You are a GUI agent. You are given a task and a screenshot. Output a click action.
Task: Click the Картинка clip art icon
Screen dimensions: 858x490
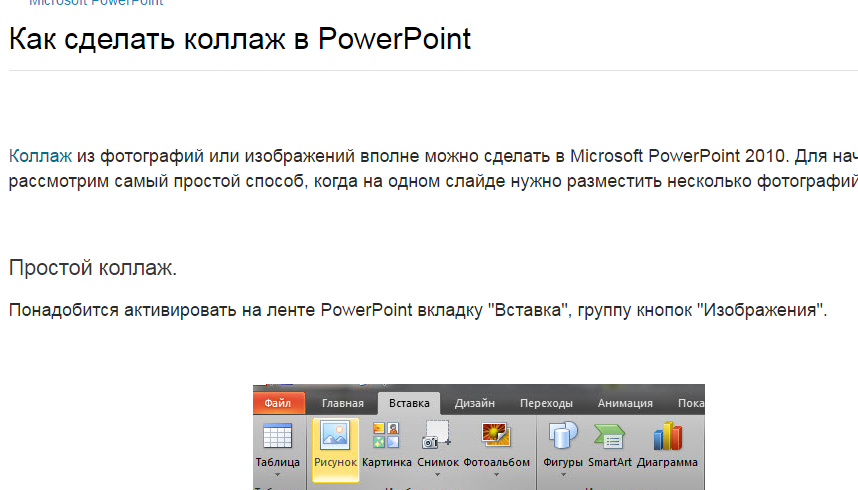386,435
